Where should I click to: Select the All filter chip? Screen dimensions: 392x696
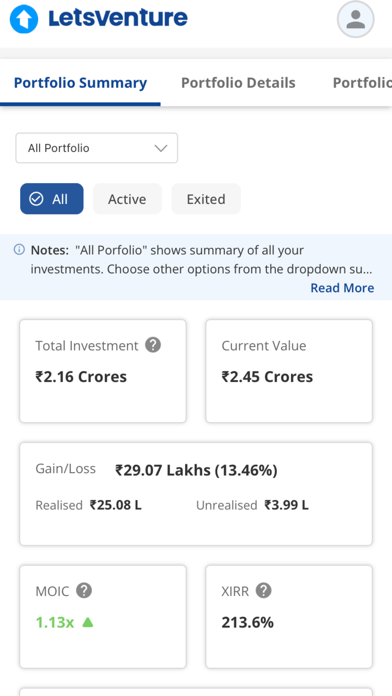(x=51, y=199)
